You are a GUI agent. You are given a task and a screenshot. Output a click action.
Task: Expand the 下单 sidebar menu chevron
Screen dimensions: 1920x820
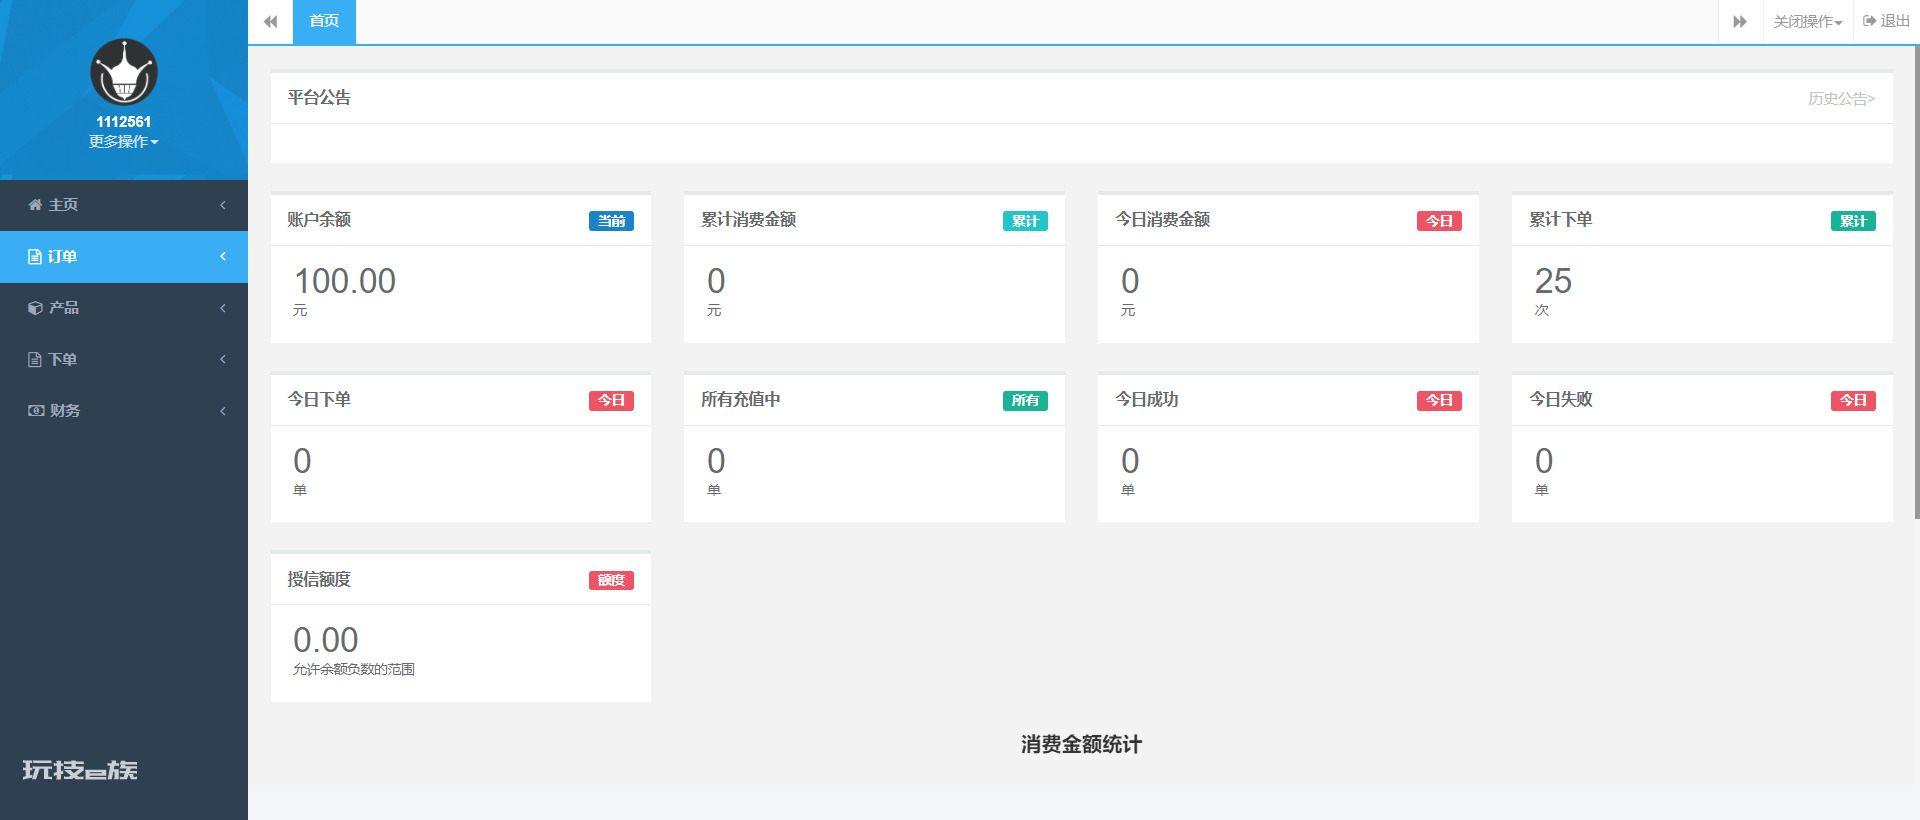coord(223,360)
